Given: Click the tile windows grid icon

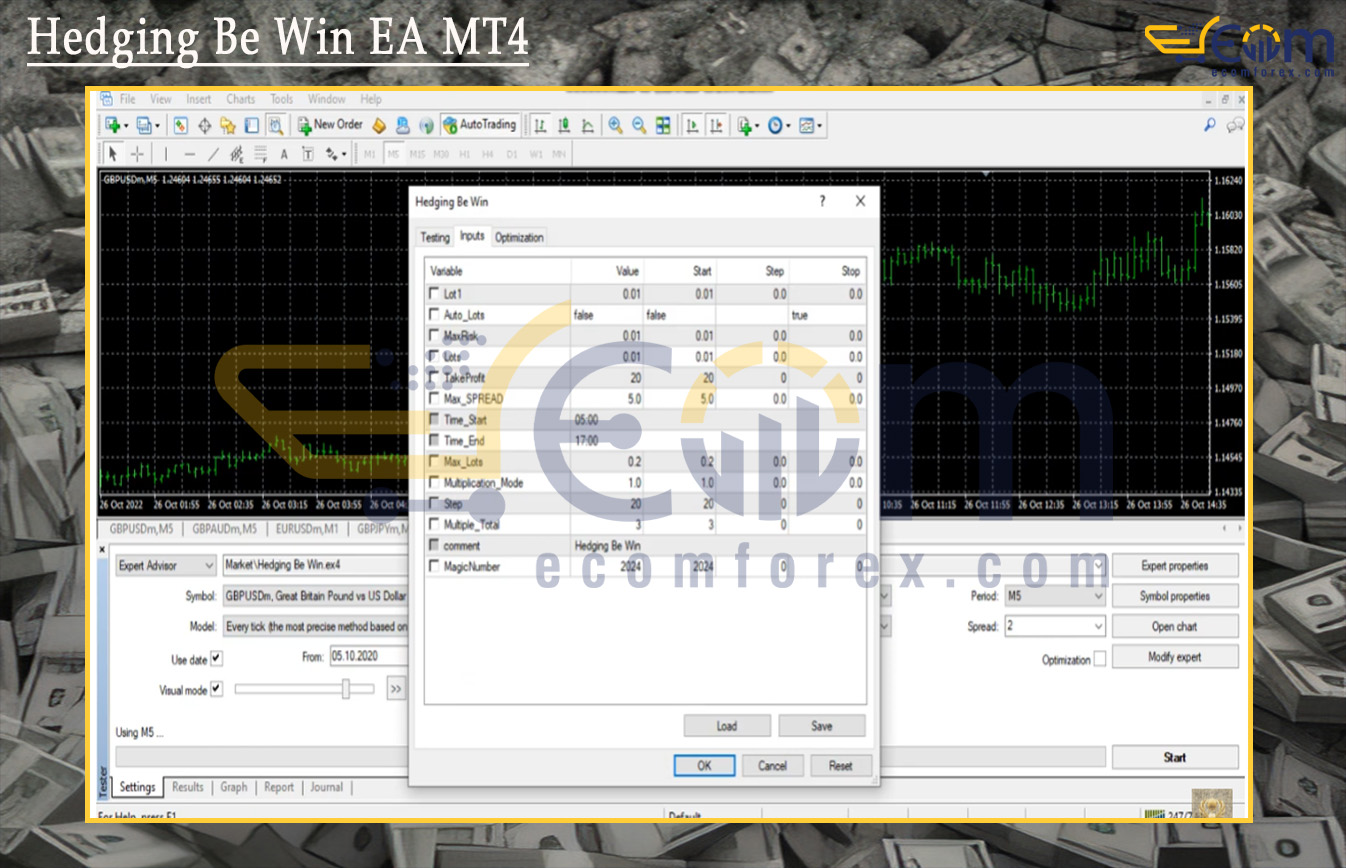Looking at the screenshot, I should [x=663, y=125].
